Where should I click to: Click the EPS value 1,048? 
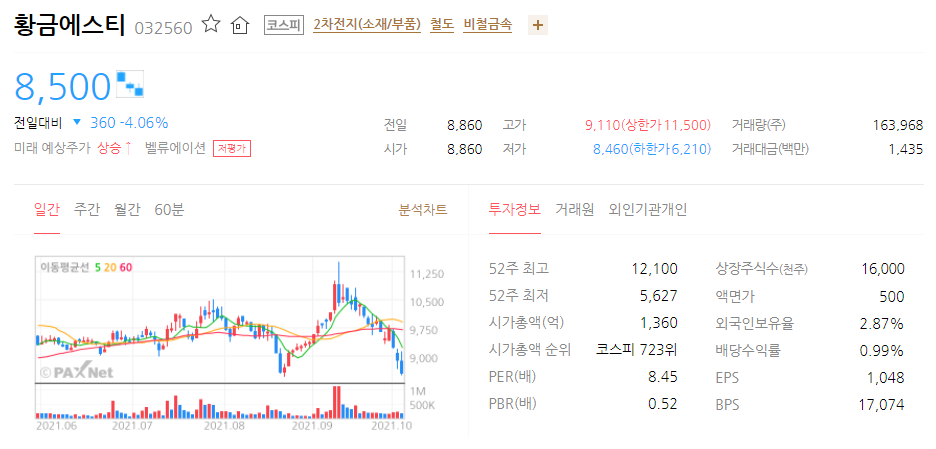[887, 377]
